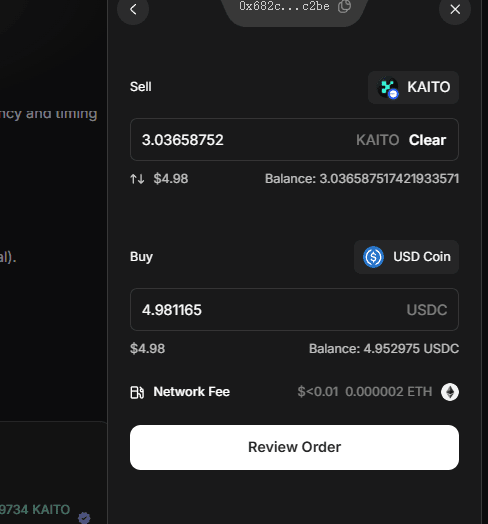Copy the 0x682c...c2be wallet address
This screenshot has width=488, height=524.
click(344, 6)
